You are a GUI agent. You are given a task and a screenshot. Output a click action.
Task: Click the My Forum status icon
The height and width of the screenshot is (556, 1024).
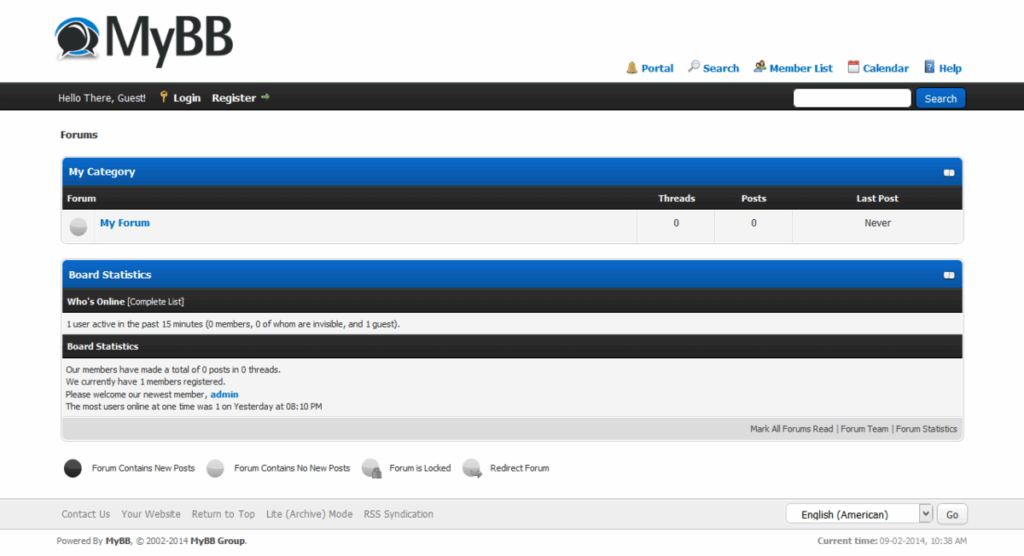[x=78, y=227]
